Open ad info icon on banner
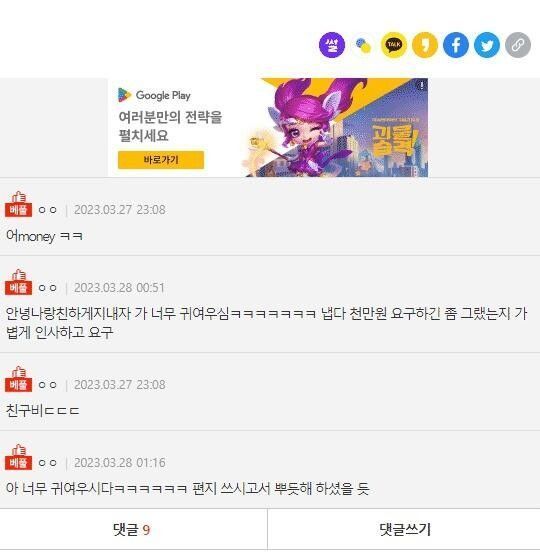This screenshot has height=553, width=540. point(421,85)
